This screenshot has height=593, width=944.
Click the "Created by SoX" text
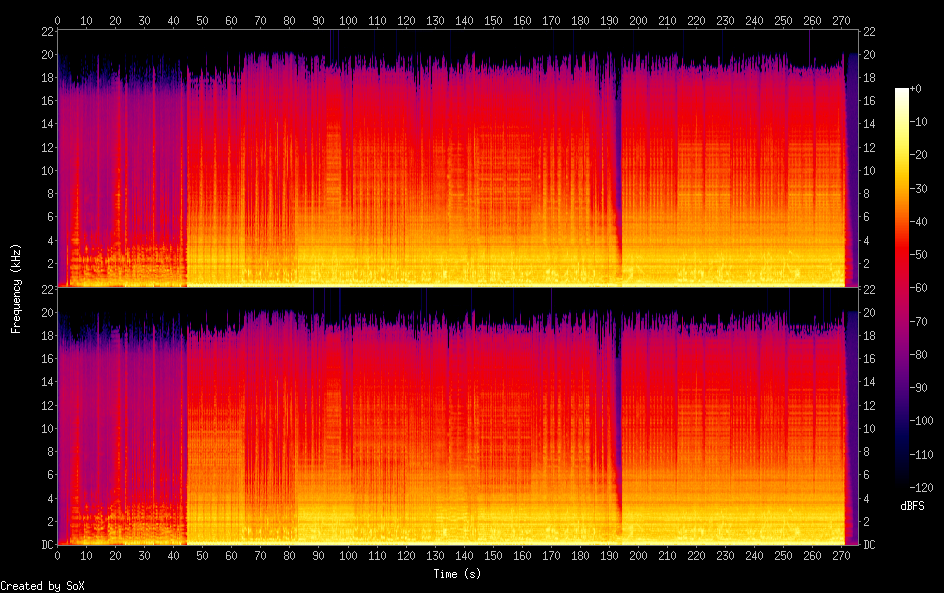coord(42,586)
